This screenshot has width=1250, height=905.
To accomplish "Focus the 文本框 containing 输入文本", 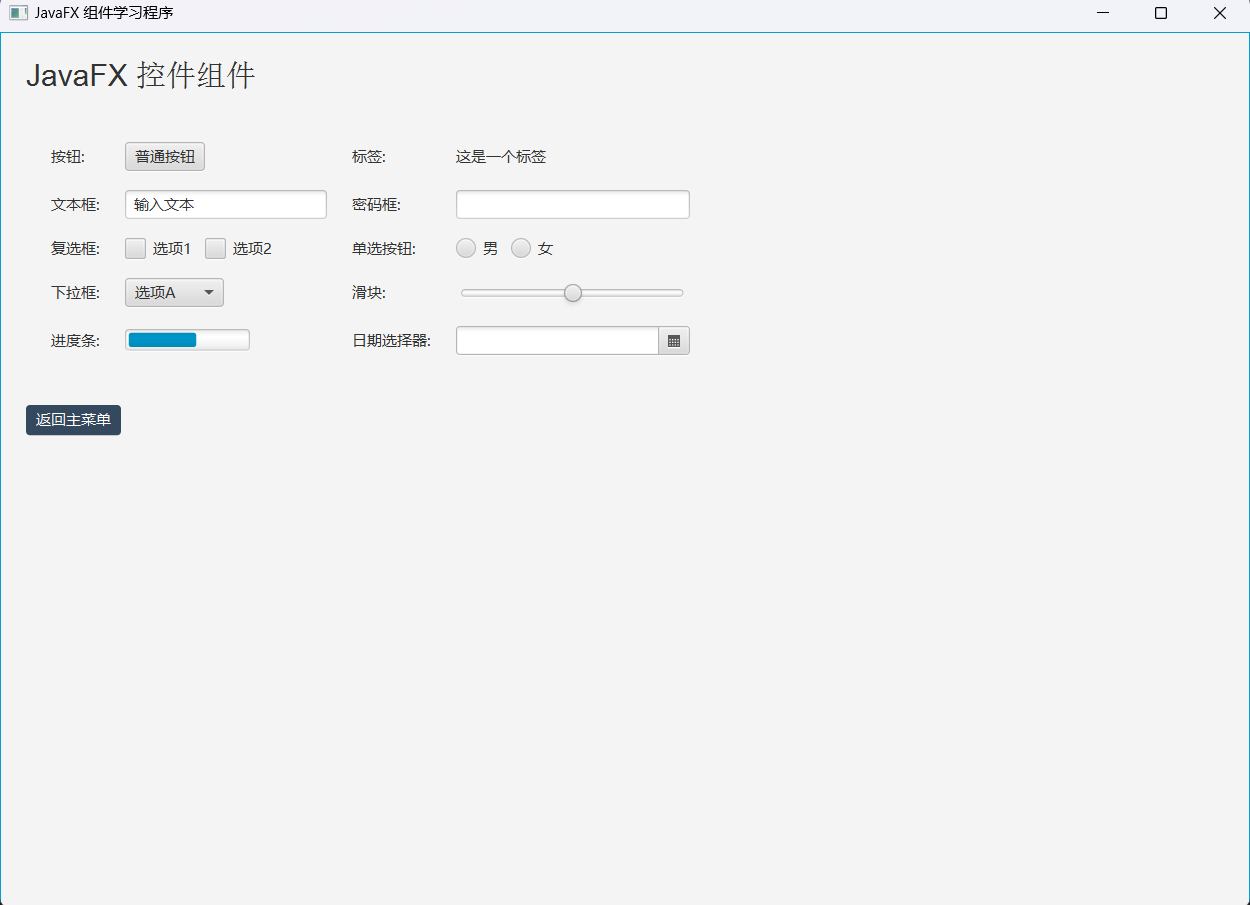I will 225,204.
